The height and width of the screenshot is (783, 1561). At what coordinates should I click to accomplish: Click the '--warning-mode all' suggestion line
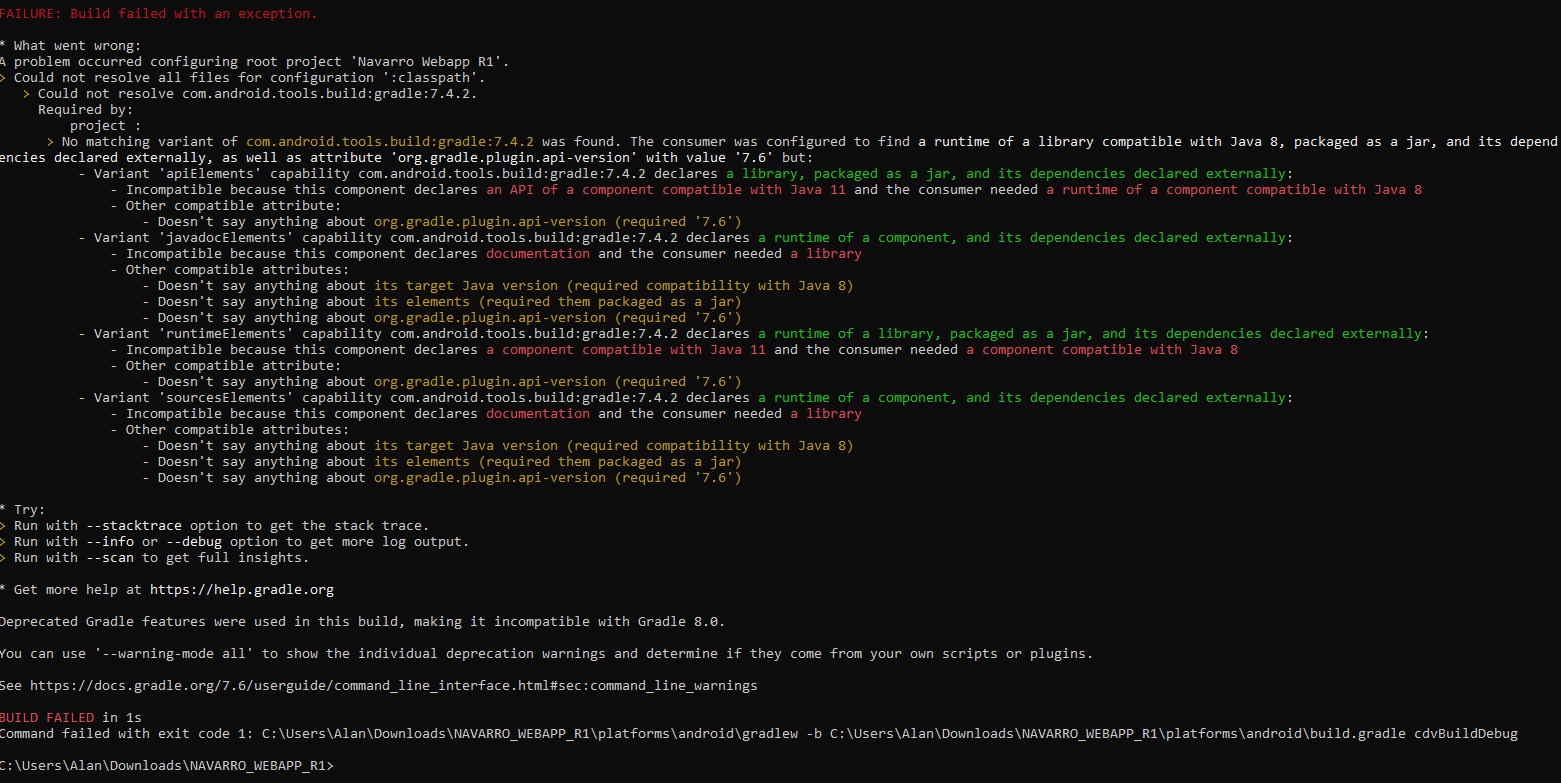click(547, 654)
